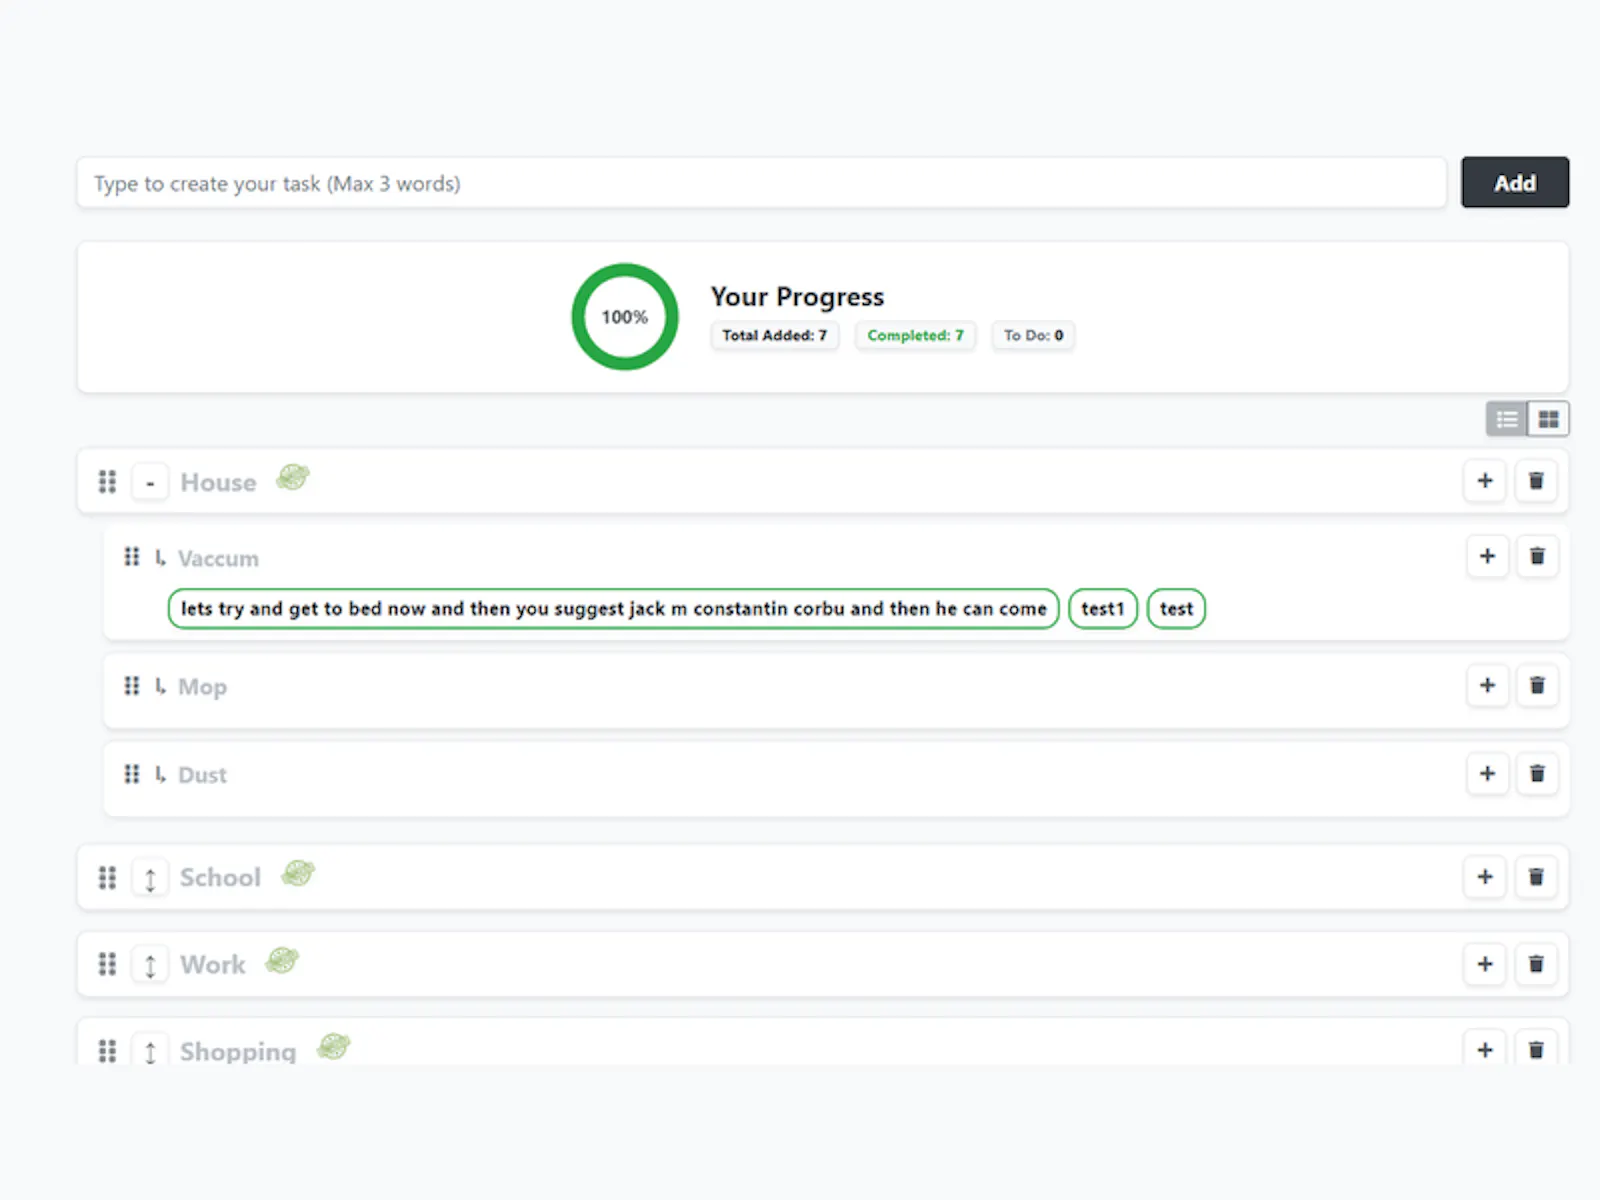
Task: Click the test1 tag
Action: (1103, 609)
